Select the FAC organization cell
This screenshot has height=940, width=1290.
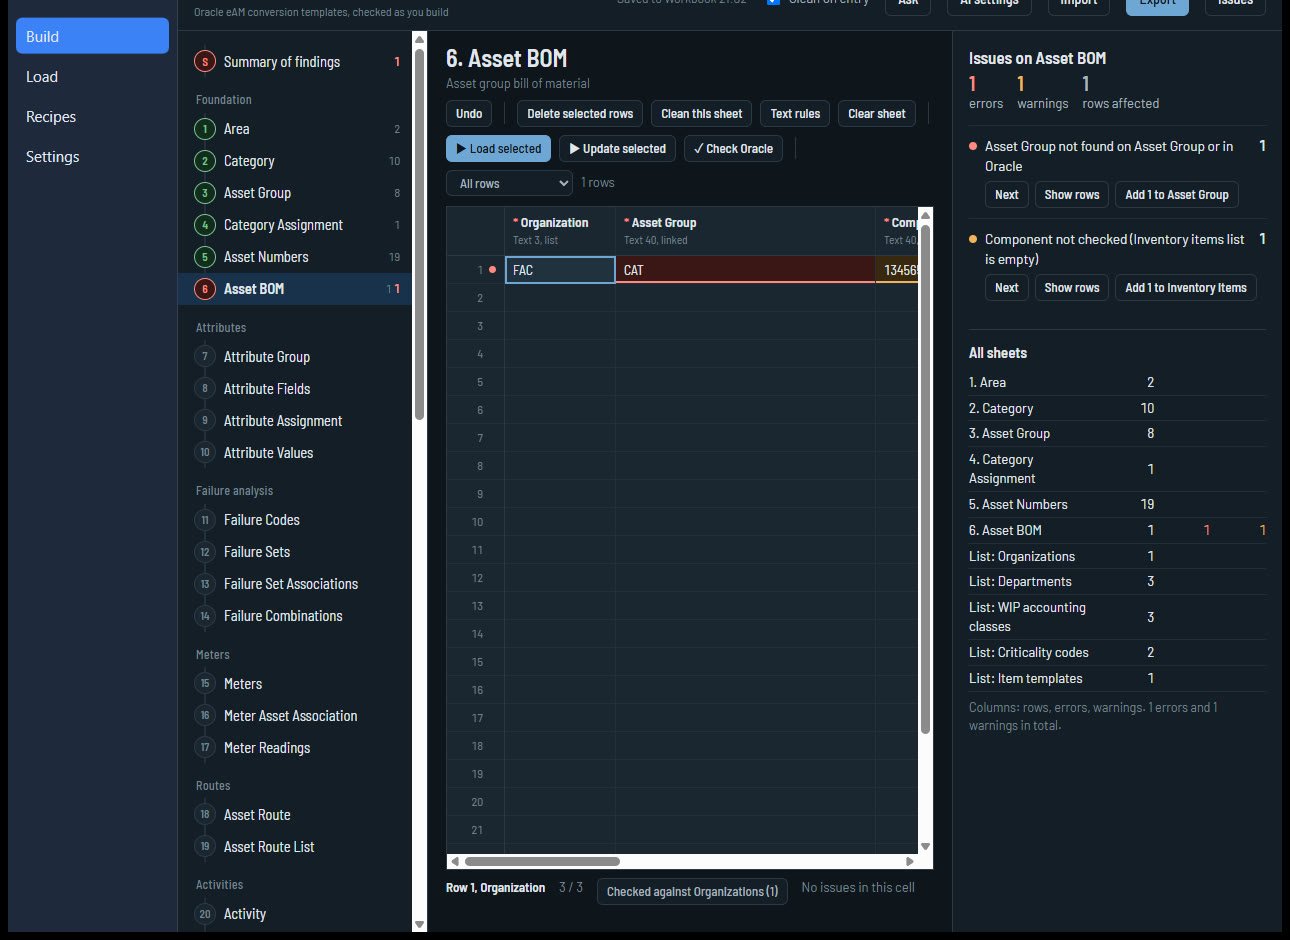click(560, 270)
